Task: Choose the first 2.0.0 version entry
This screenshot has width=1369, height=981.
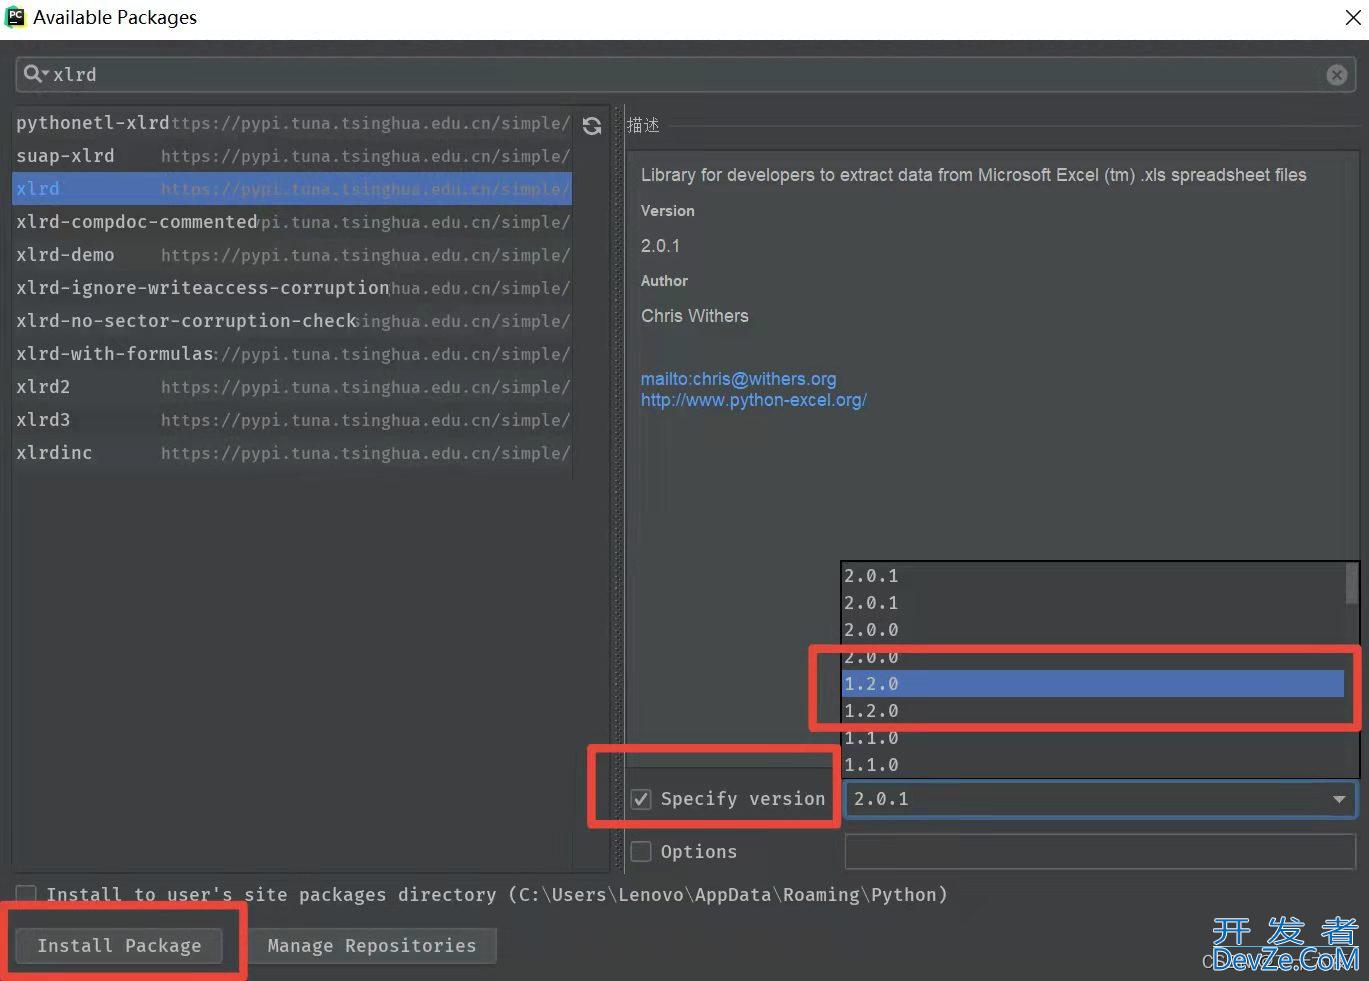Action: (x=1094, y=630)
